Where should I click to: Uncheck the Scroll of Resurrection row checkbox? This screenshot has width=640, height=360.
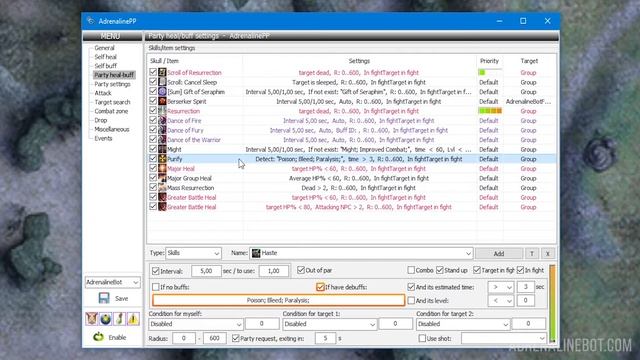pyautogui.click(x=153, y=72)
